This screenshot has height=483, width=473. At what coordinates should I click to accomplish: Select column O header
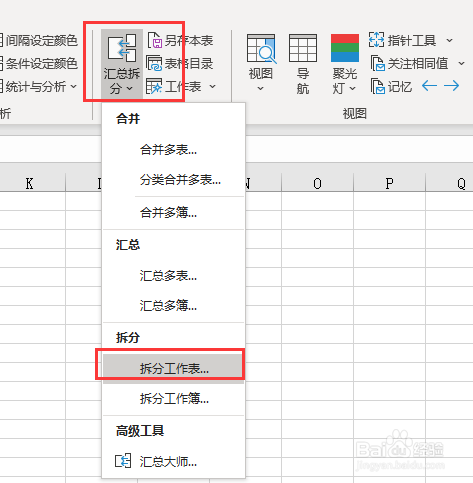(317, 183)
